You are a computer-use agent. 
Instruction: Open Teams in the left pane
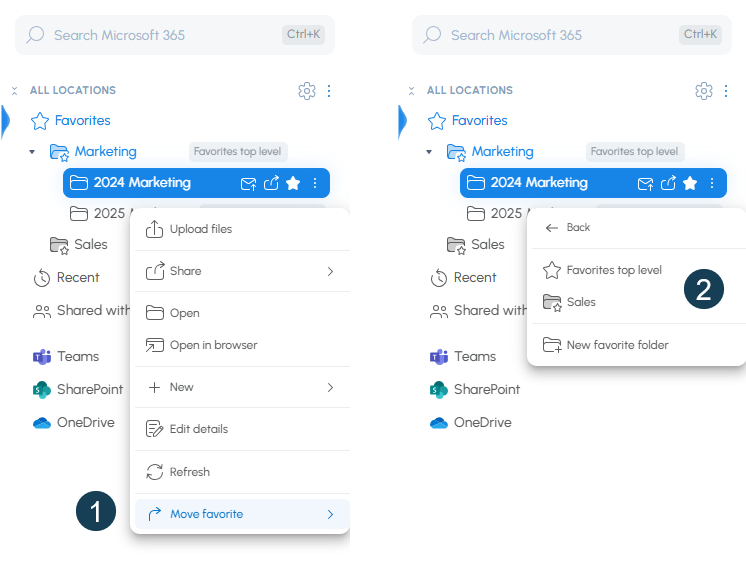[x=66, y=356]
